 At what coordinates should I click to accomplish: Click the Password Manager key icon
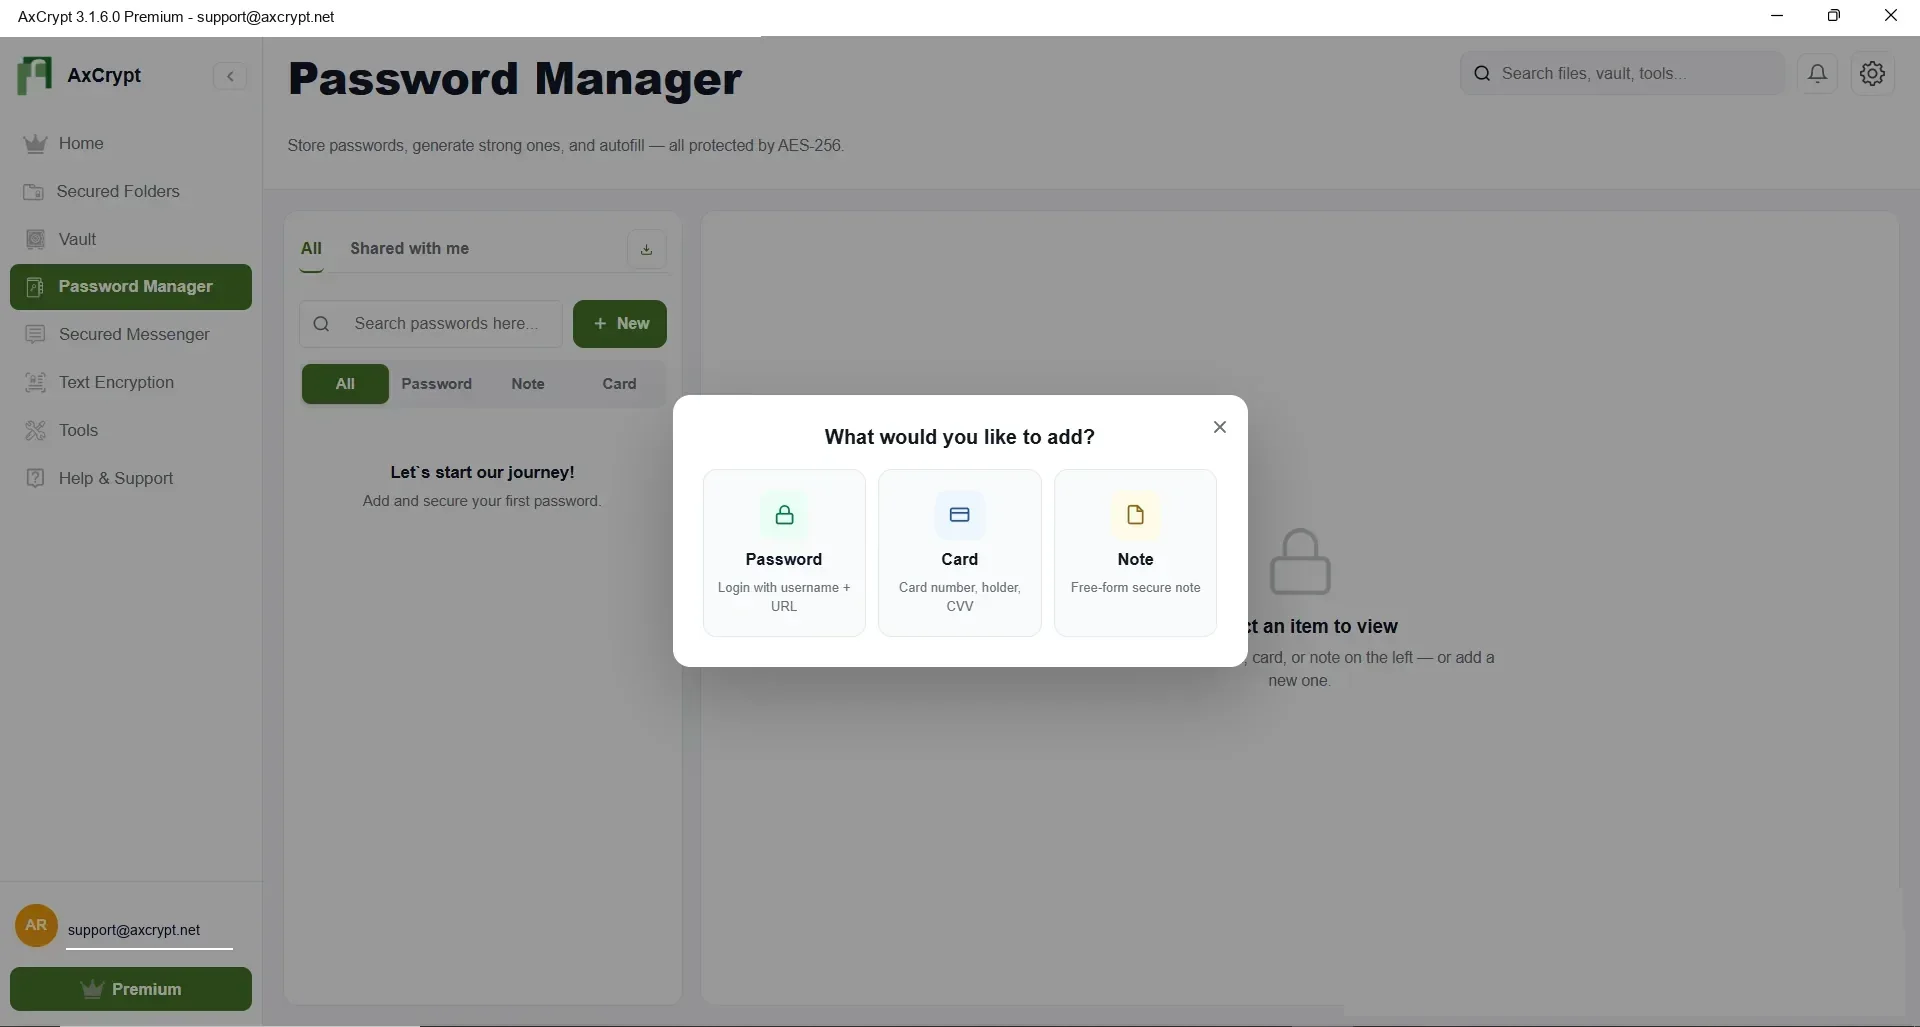point(35,288)
